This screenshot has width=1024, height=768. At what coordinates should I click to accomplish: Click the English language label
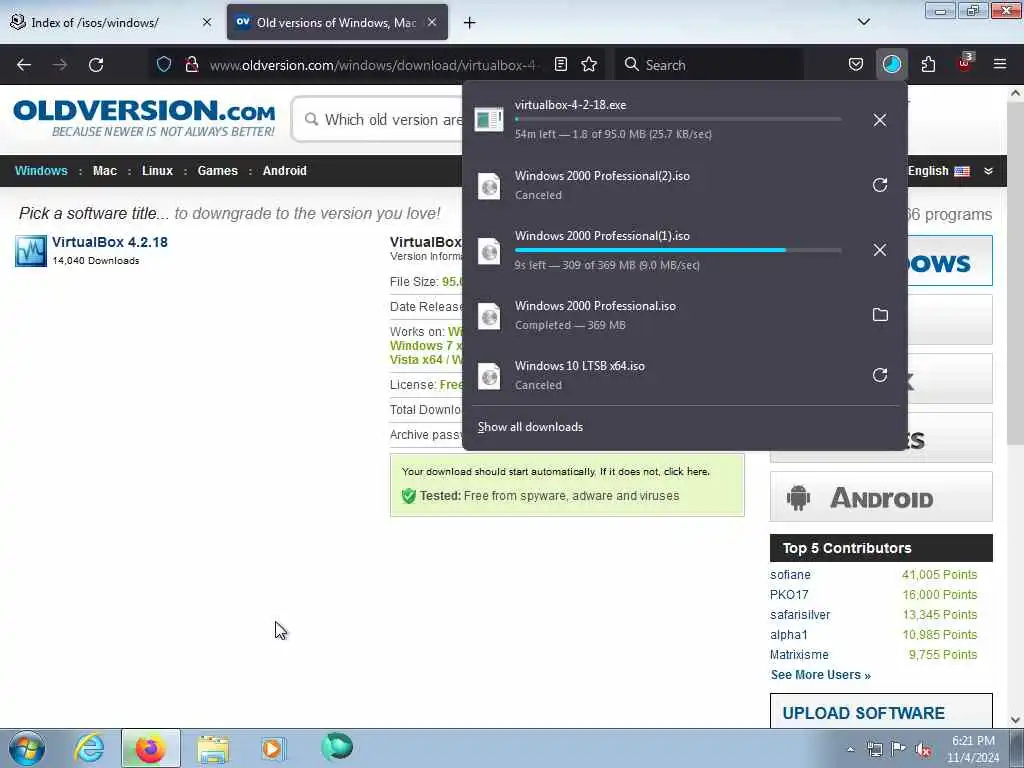[928, 170]
